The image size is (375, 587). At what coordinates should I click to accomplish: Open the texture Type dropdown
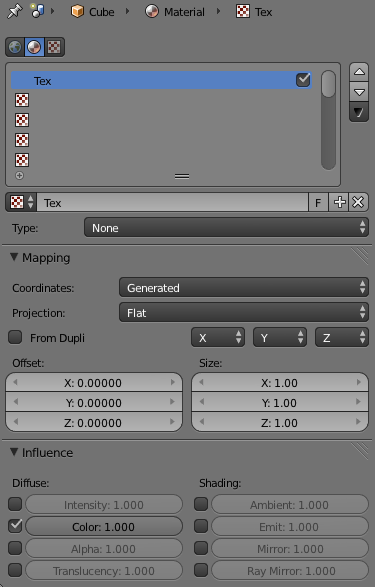click(226, 228)
